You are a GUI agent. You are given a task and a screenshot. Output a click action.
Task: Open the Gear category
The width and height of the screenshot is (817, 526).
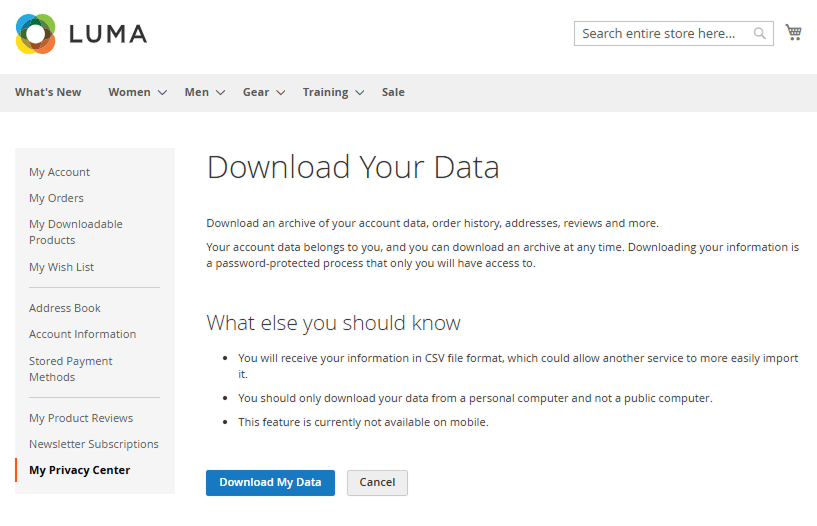(256, 92)
